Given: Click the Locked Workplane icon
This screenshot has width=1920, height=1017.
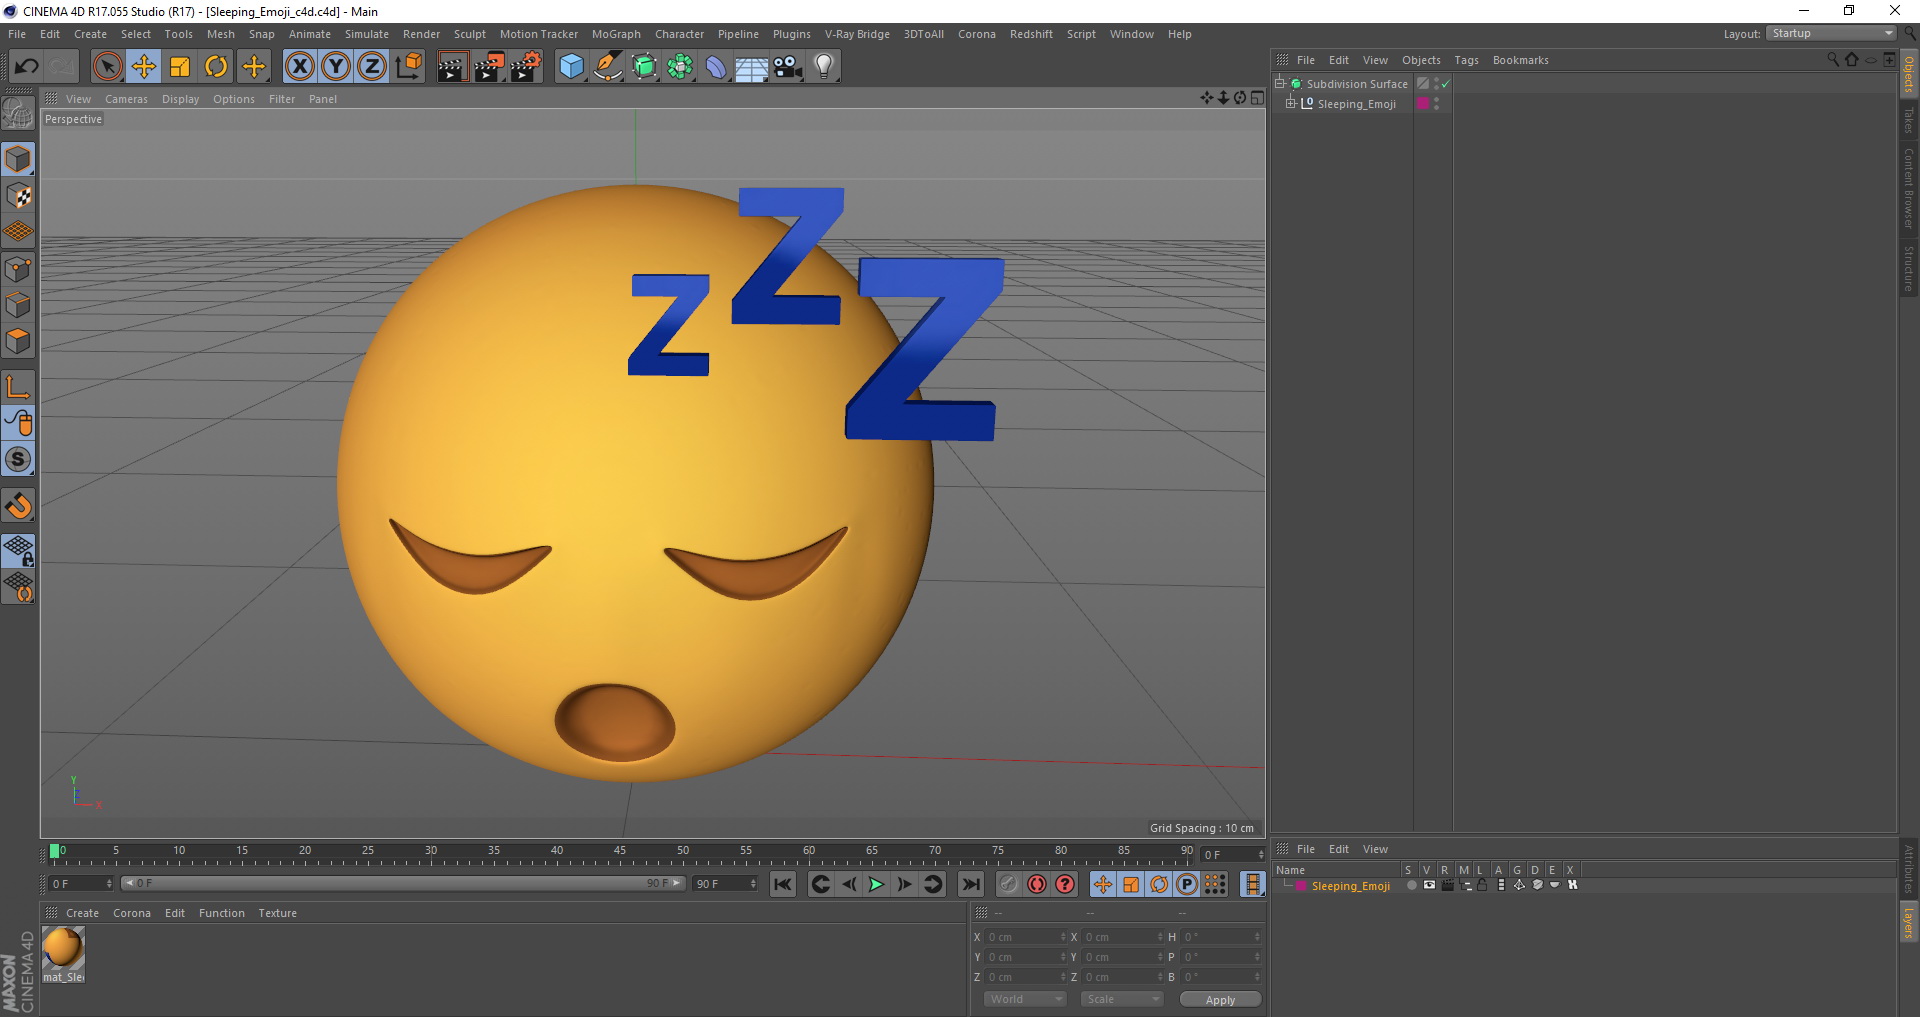Looking at the screenshot, I should 18,550.
